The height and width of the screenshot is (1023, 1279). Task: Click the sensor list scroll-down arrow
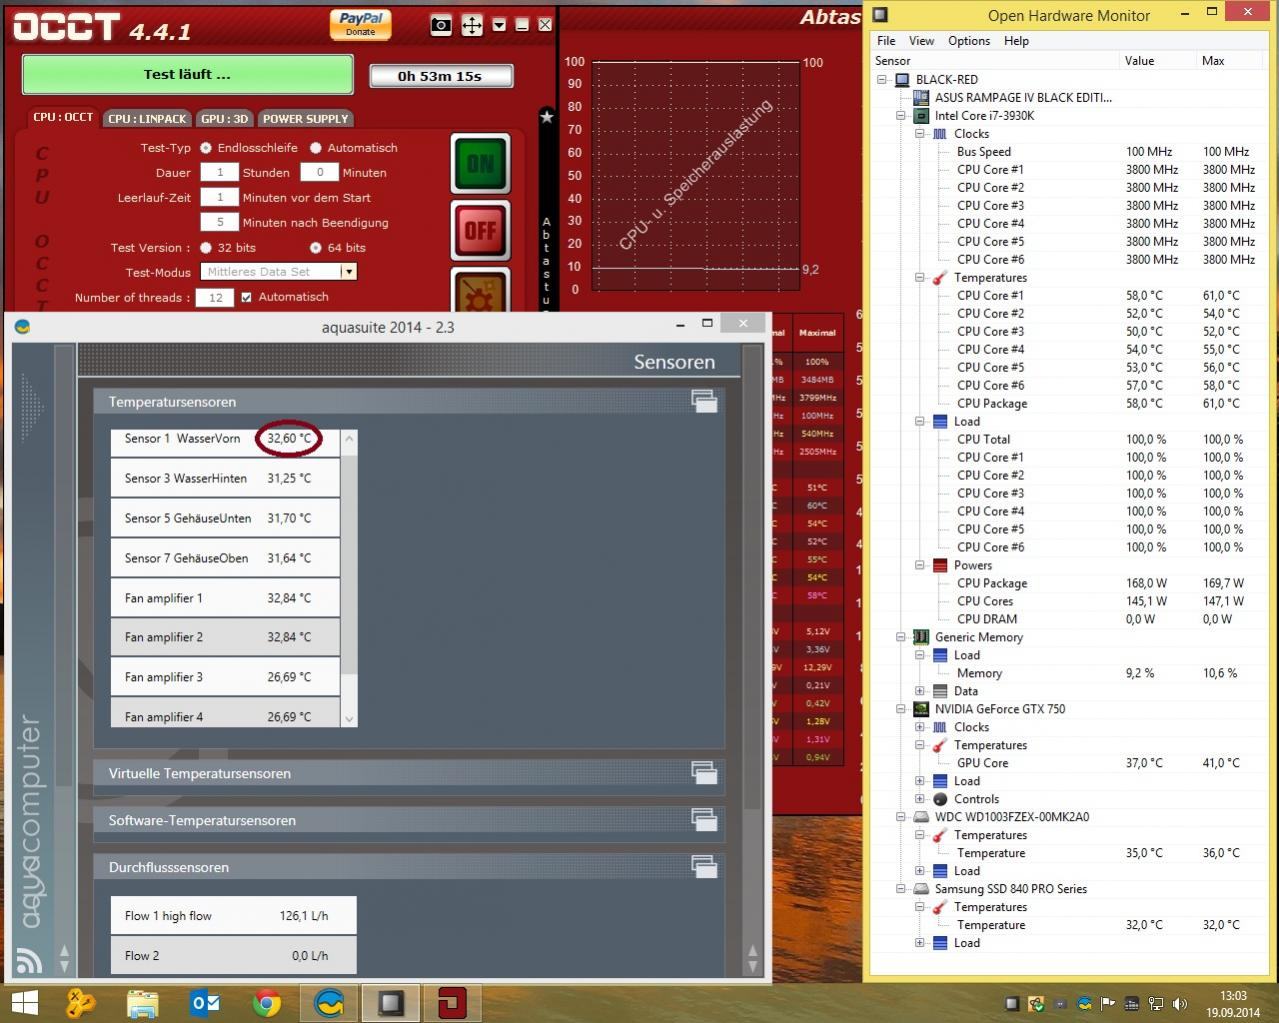click(349, 718)
